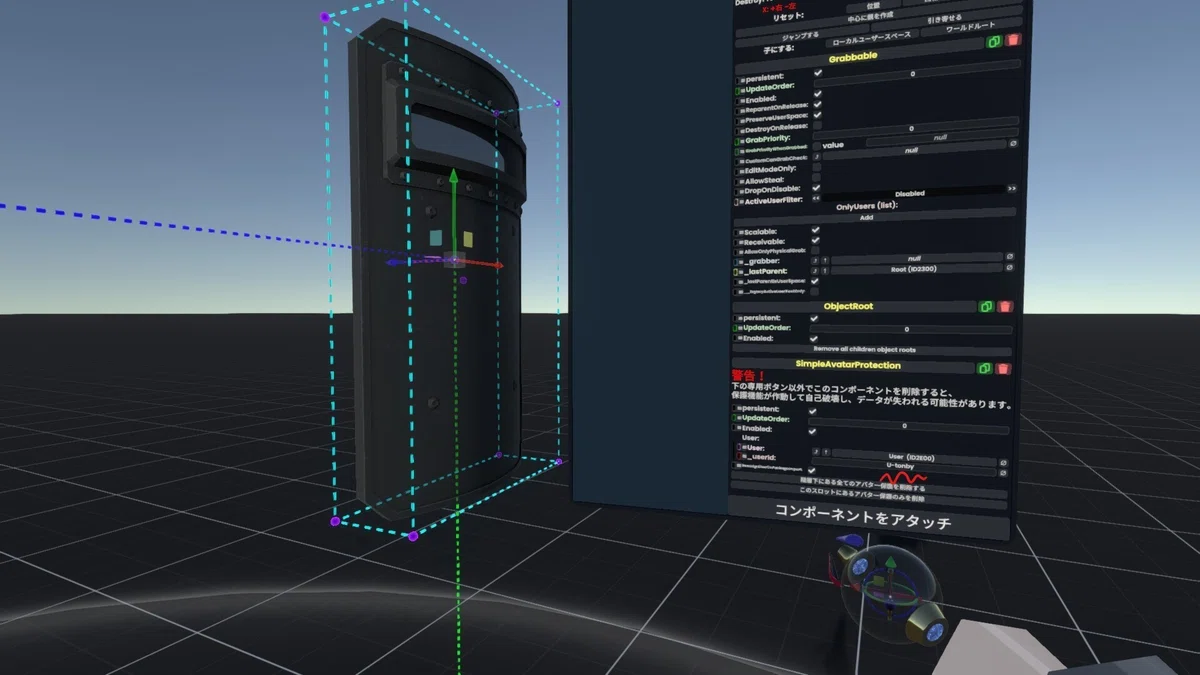Delete the ObjectRoot component
The image size is (1200, 675).
[1004, 306]
